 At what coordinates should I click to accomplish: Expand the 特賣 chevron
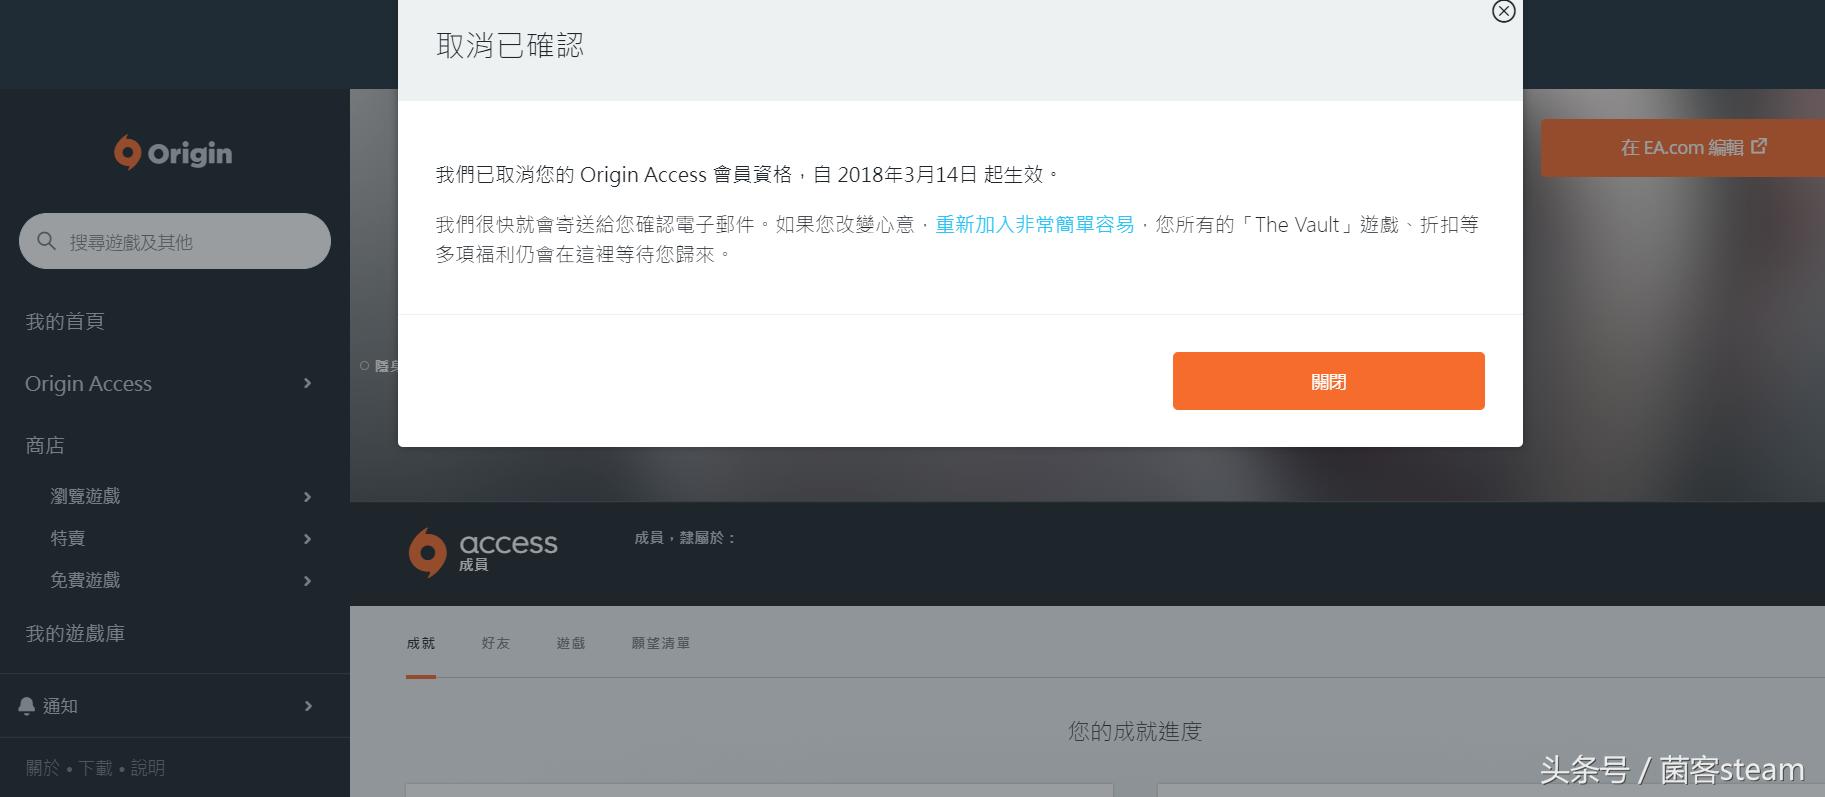tap(308, 539)
